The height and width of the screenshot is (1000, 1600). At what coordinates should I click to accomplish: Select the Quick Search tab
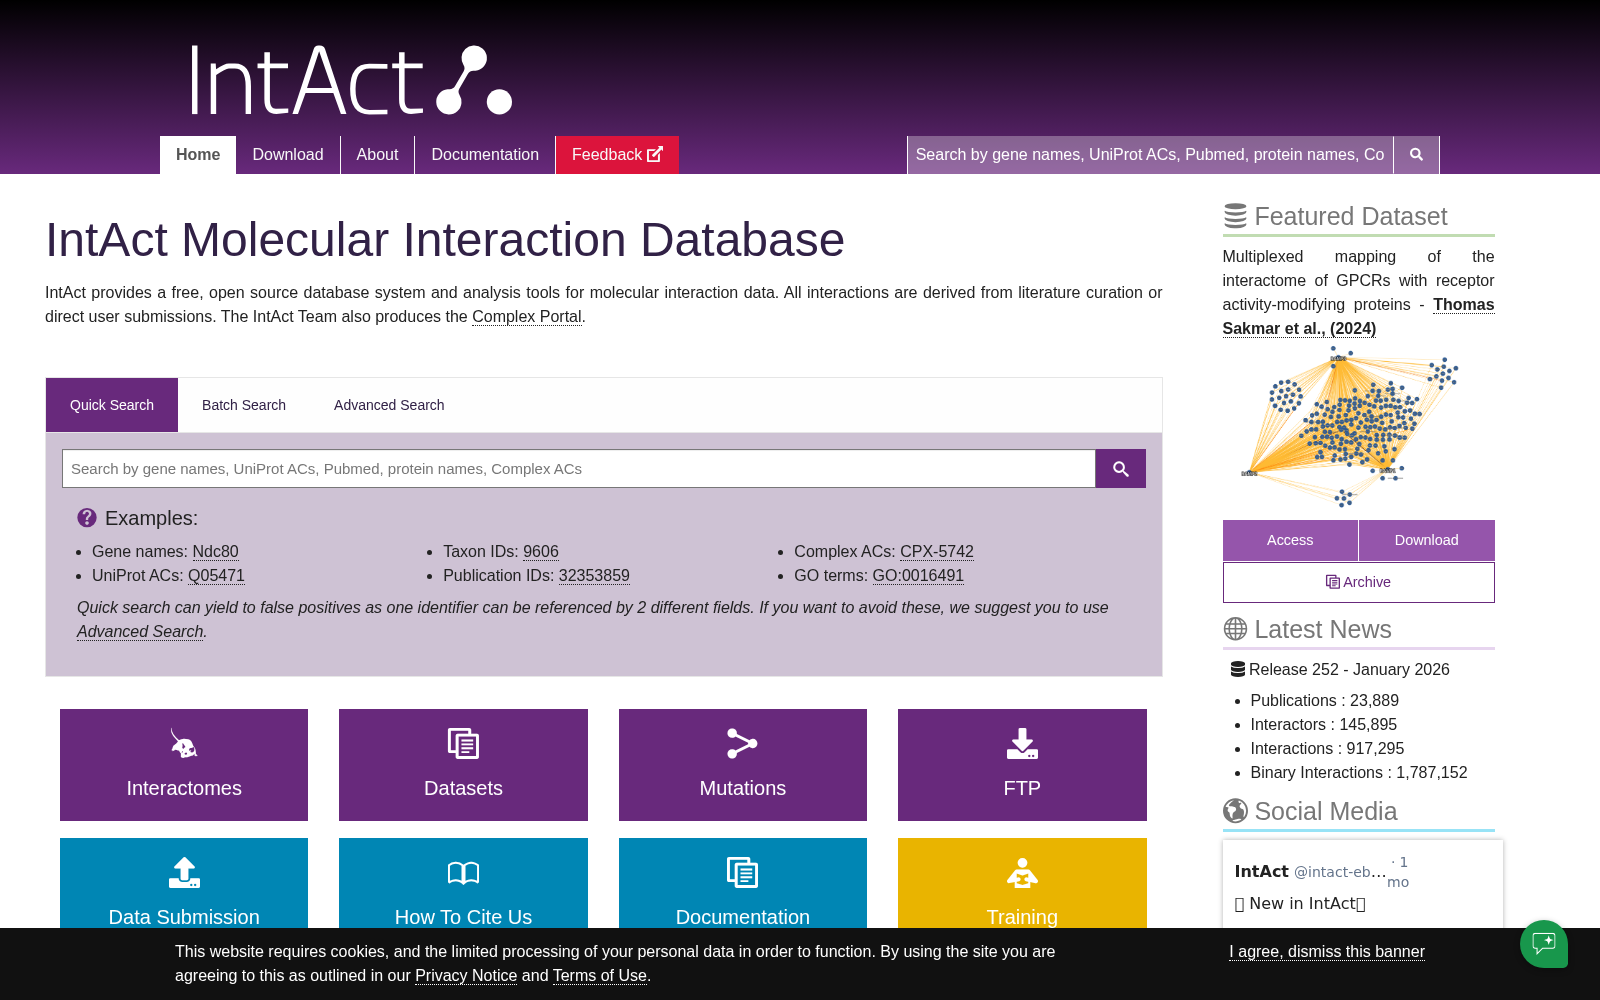click(112, 405)
